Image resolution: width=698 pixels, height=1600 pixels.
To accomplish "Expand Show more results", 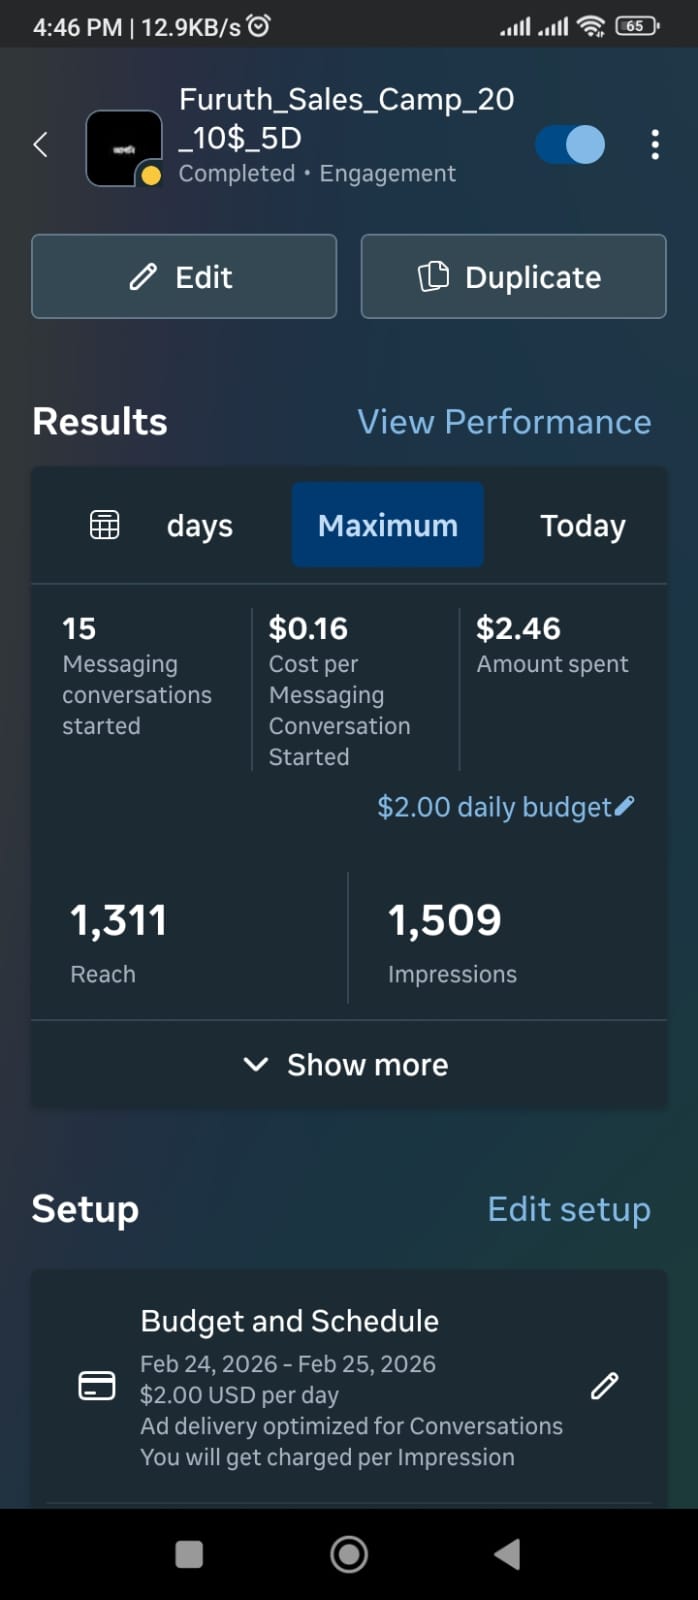I will pyautogui.click(x=348, y=1065).
